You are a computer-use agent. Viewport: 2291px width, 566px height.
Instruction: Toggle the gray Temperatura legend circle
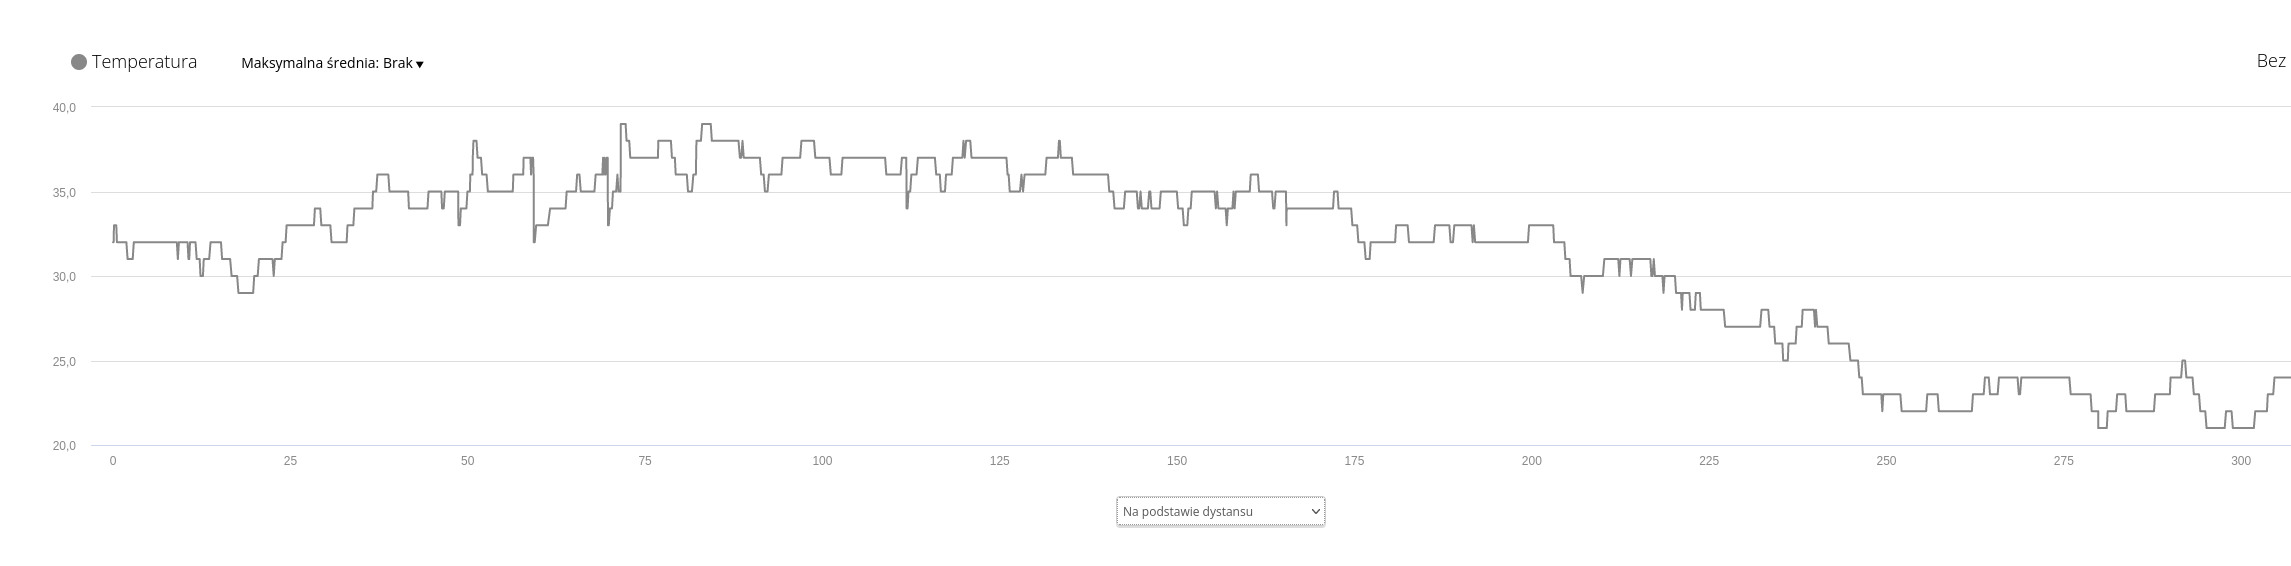pyautogui.click(x=79, y=62)
